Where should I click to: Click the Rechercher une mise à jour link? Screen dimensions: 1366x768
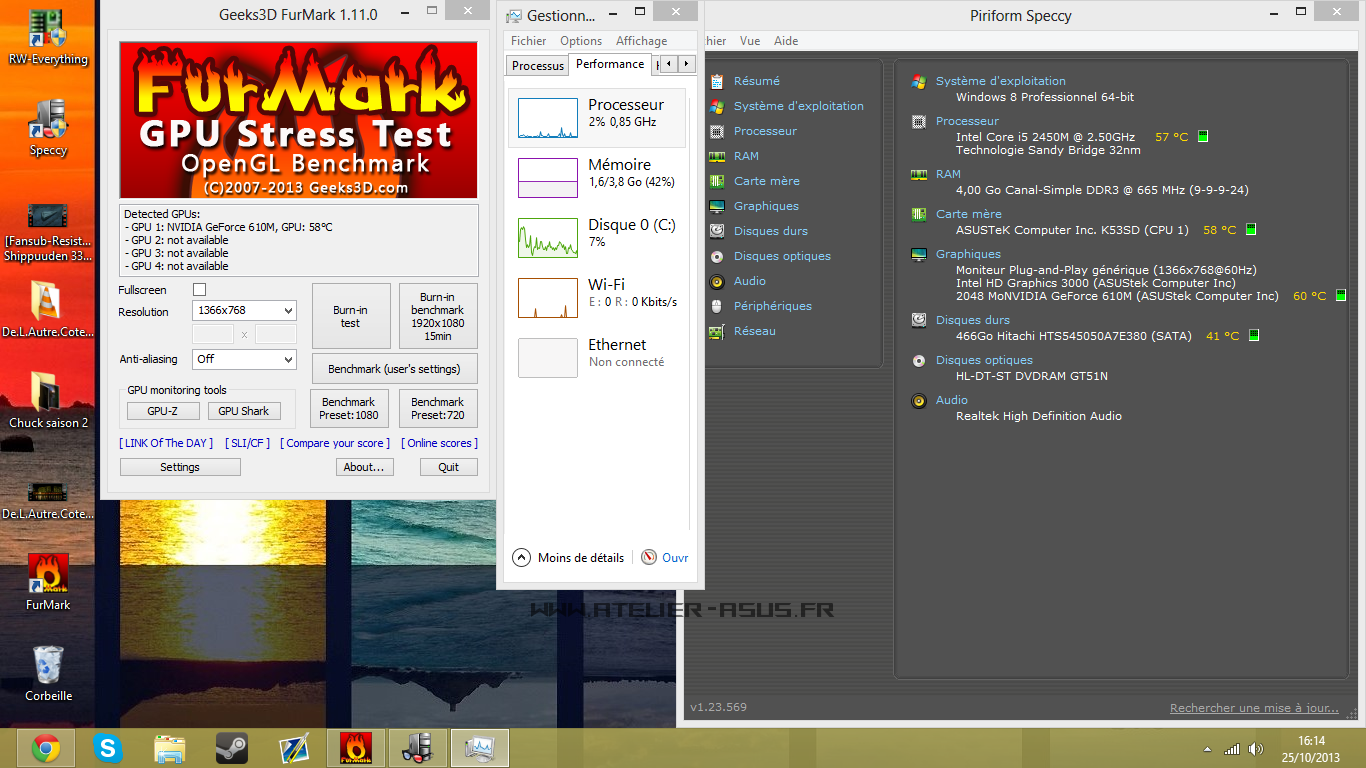pyautogui.click(x=1254, y=708)
